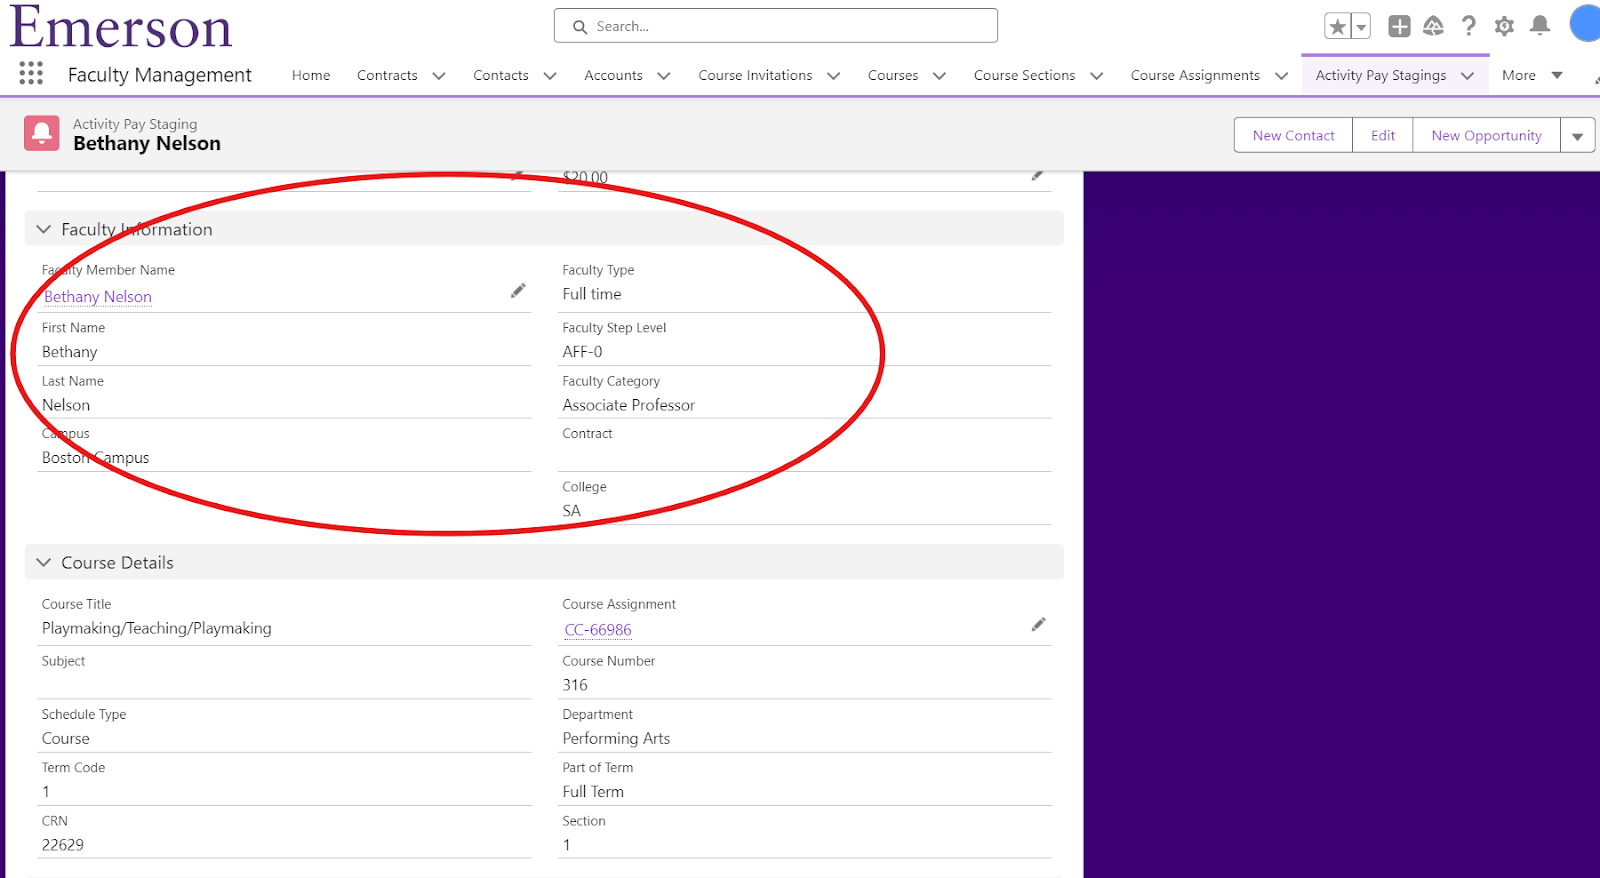Click the Emerson logo
Screen dimensions: 1600x878
click(121, 27)
